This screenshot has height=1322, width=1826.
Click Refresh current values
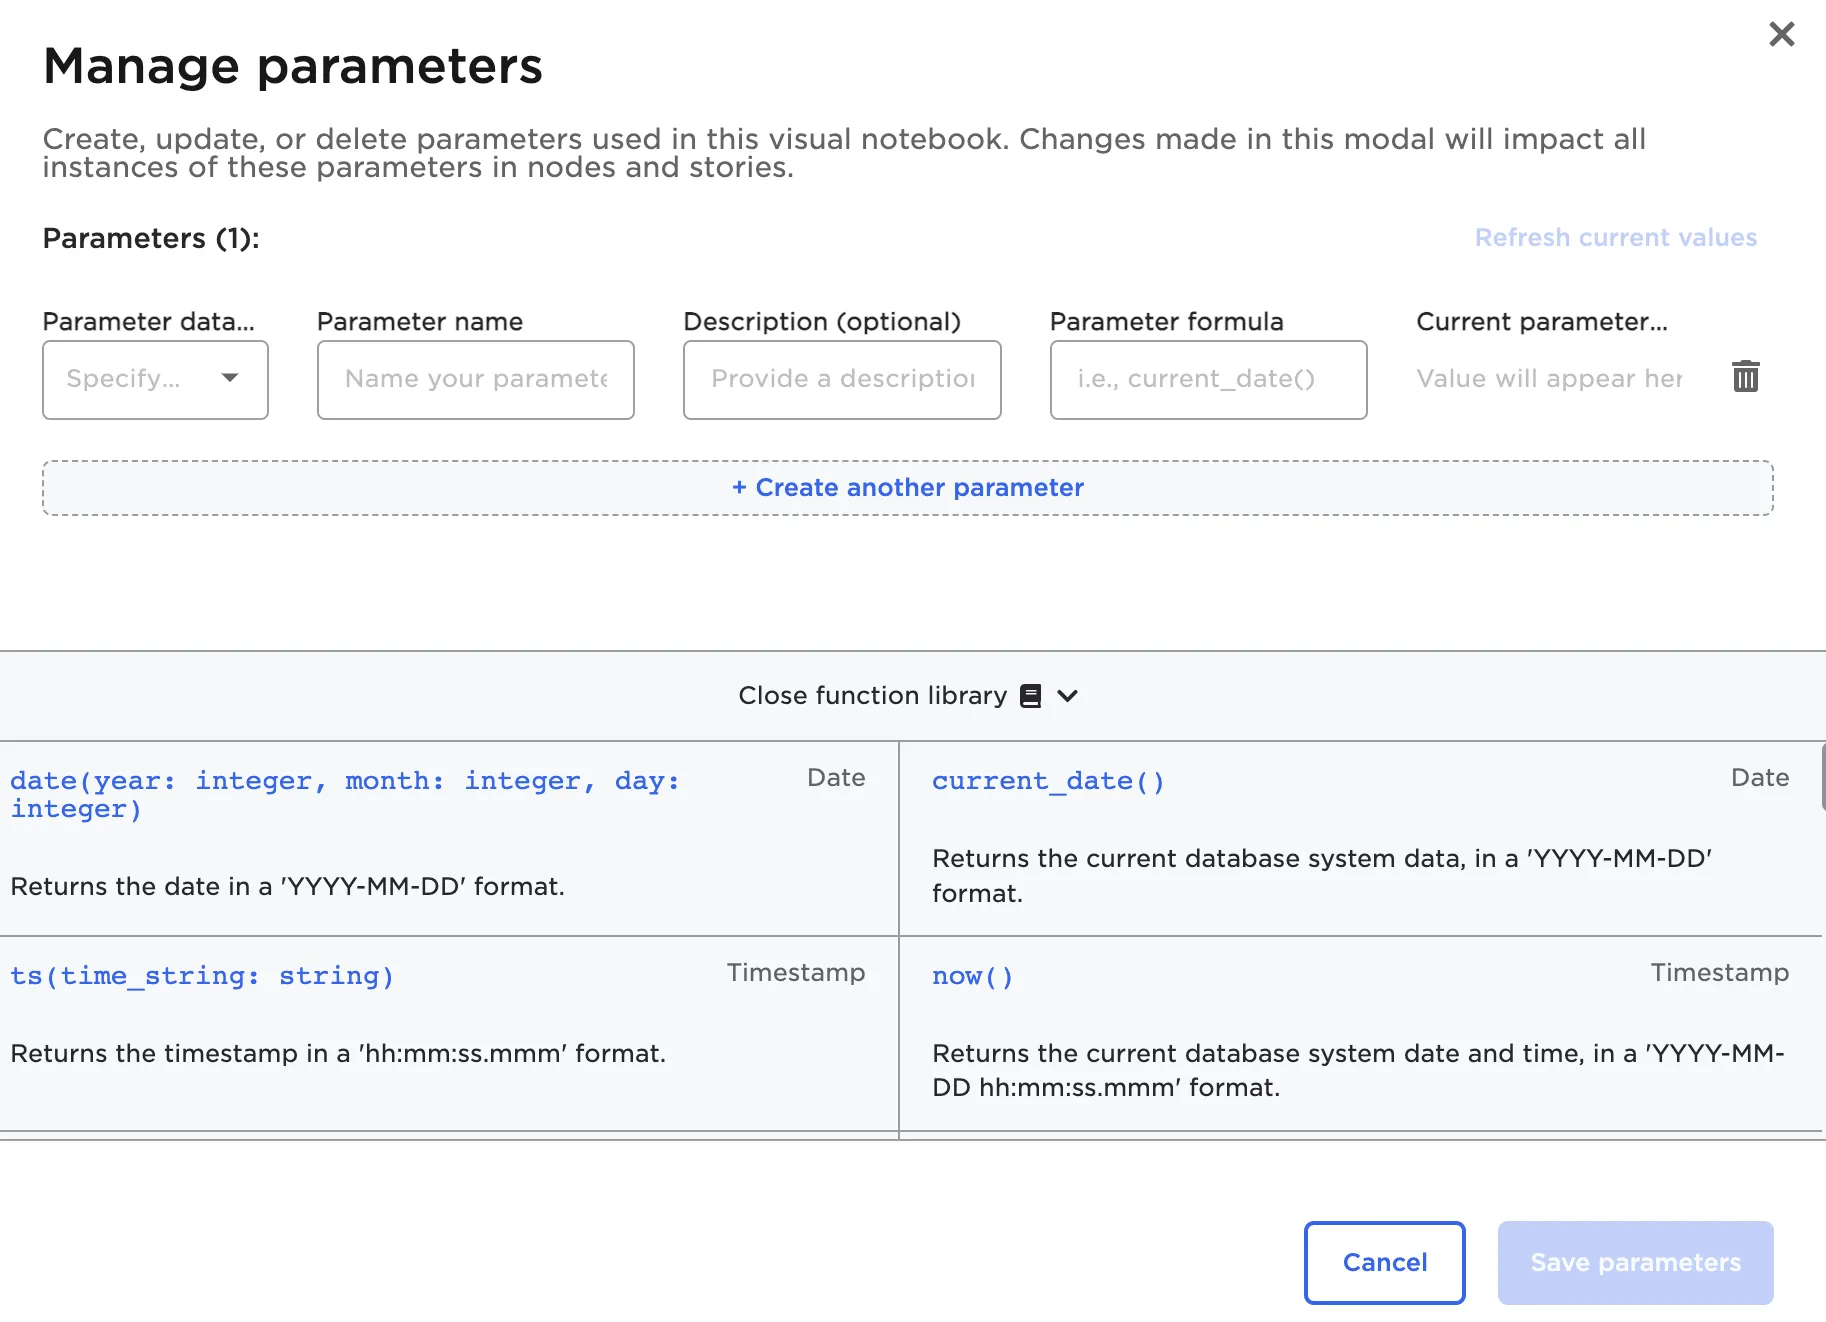(1615, 238)
